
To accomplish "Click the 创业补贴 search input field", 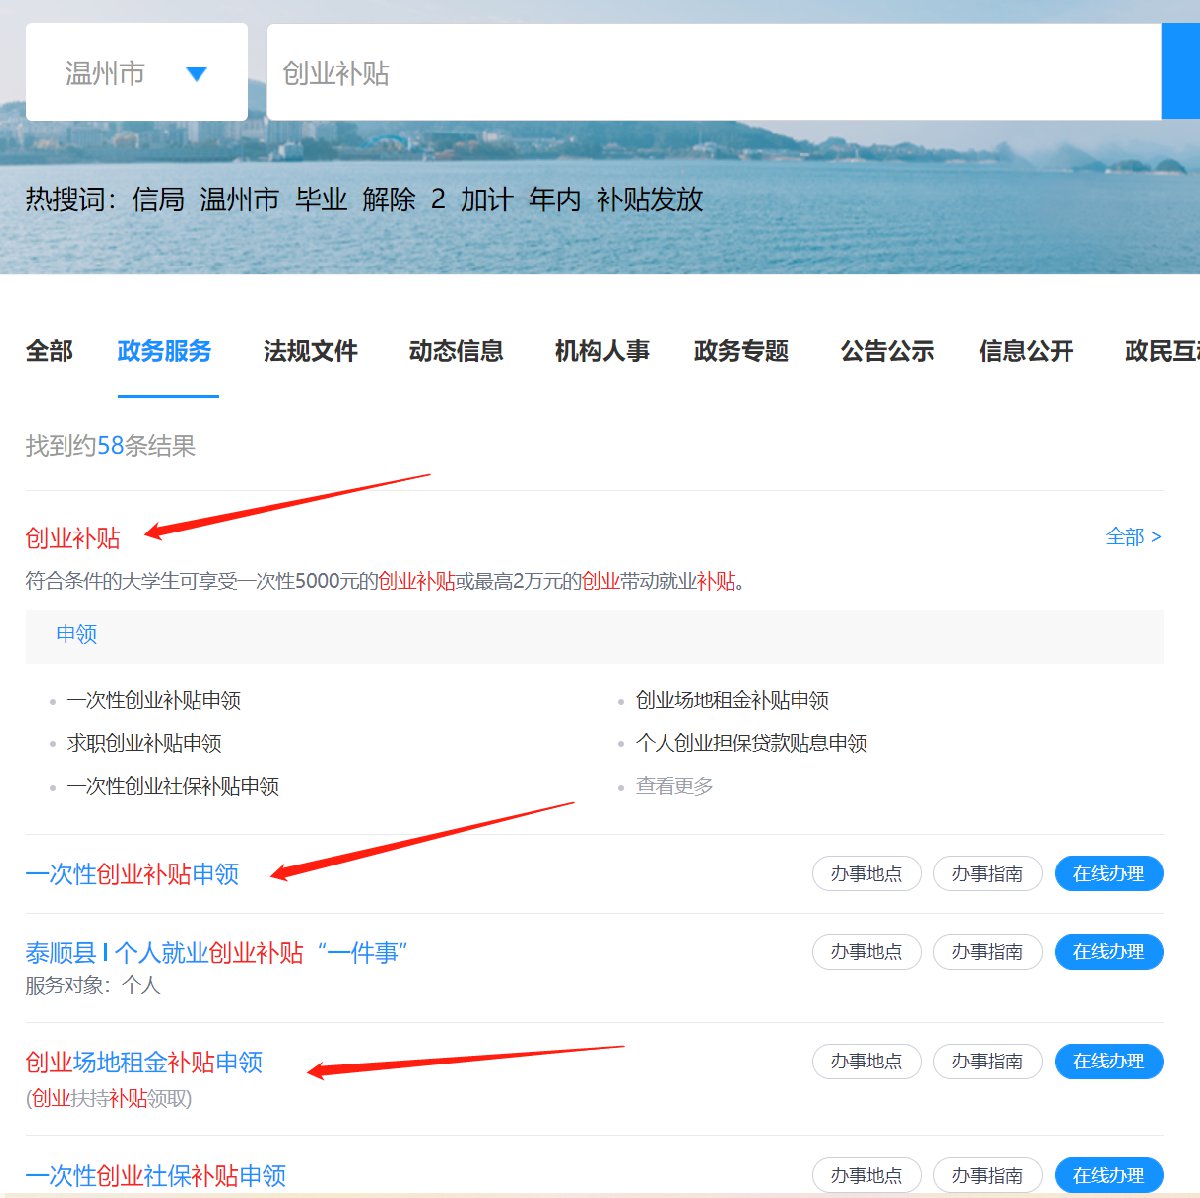I will pos(712,73).
